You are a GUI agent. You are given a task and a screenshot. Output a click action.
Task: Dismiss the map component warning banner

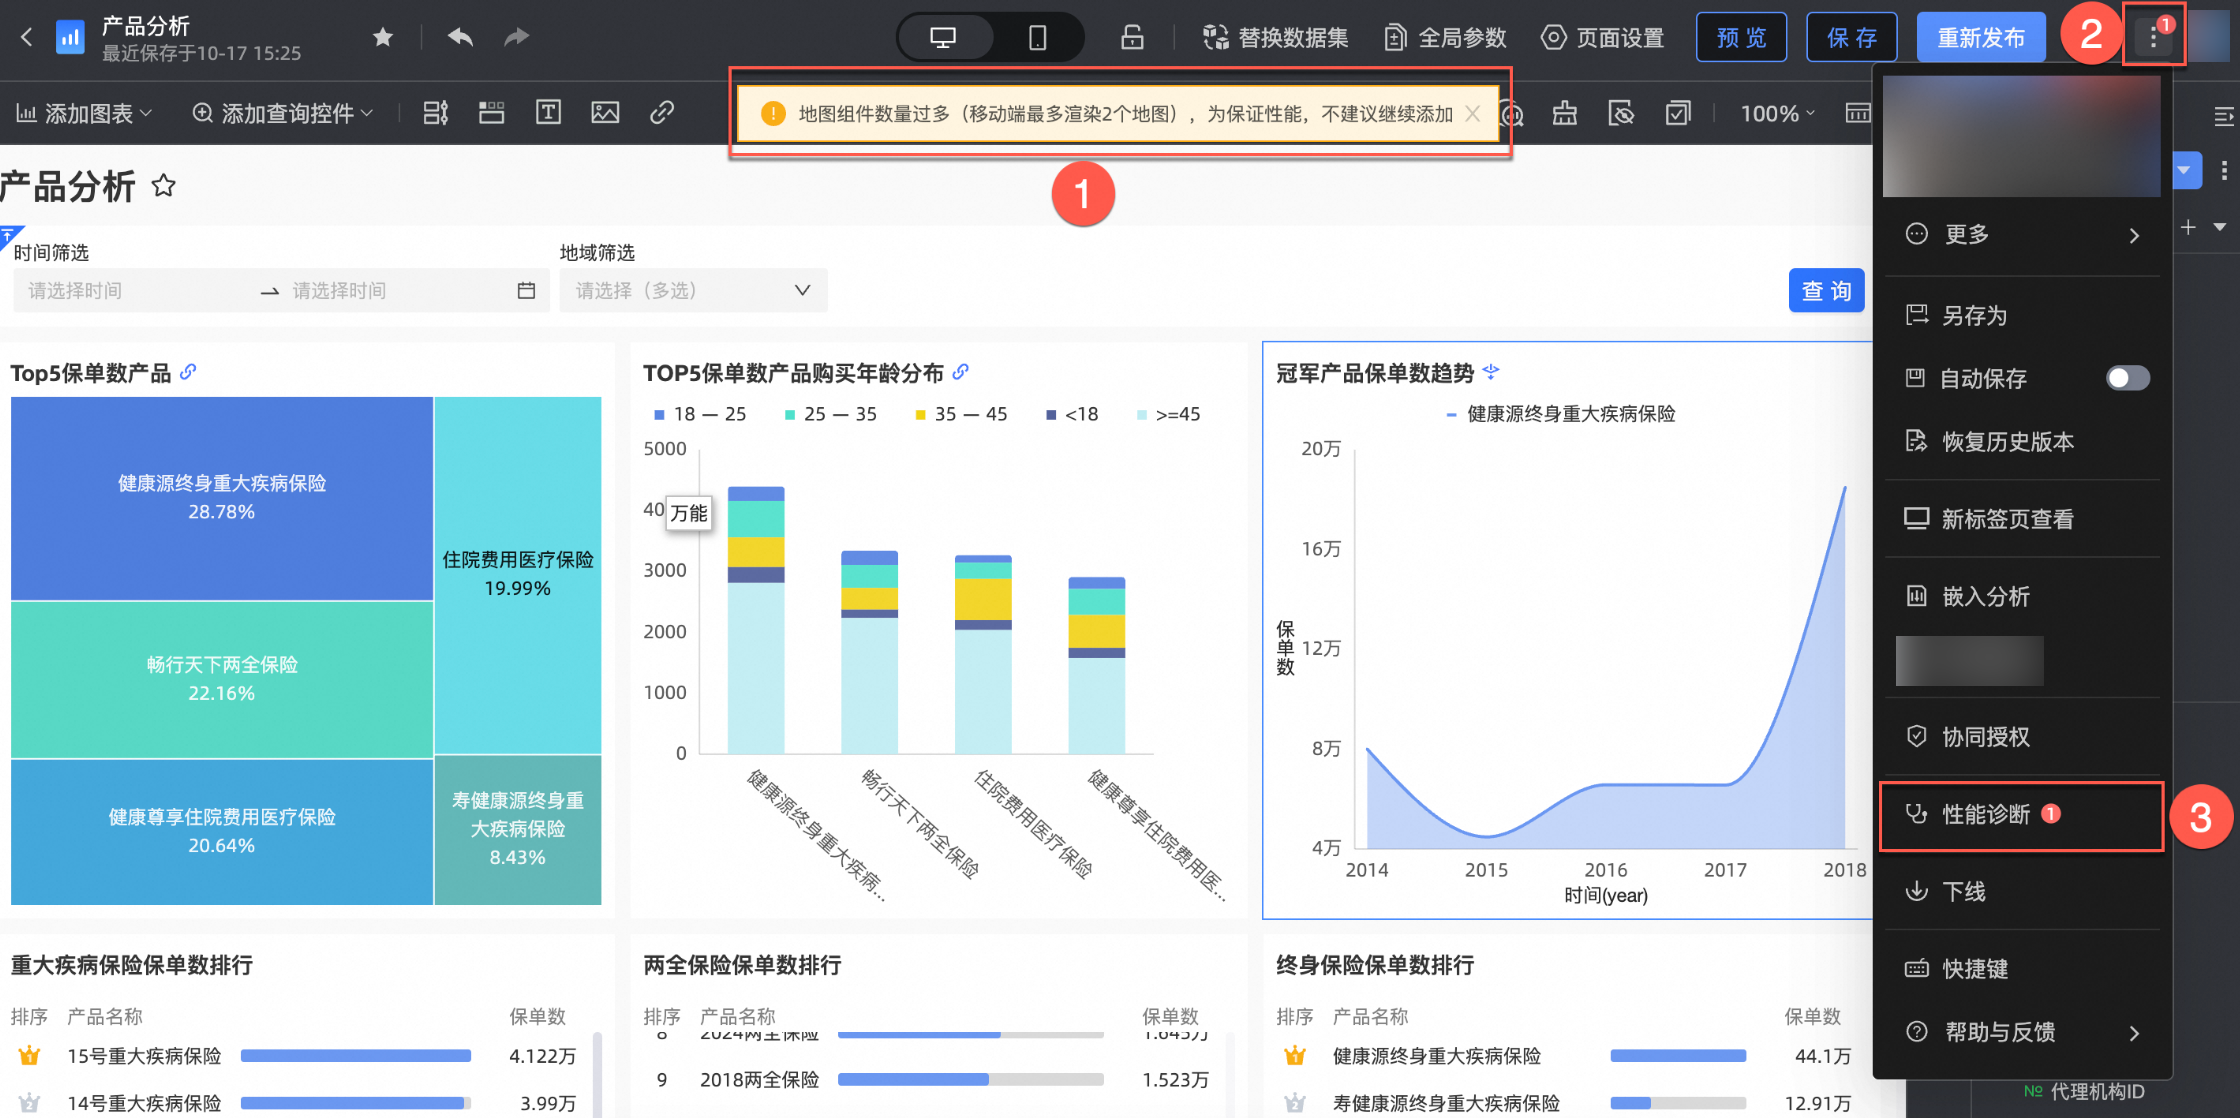pyautogui.click(x=1473, y=114)
